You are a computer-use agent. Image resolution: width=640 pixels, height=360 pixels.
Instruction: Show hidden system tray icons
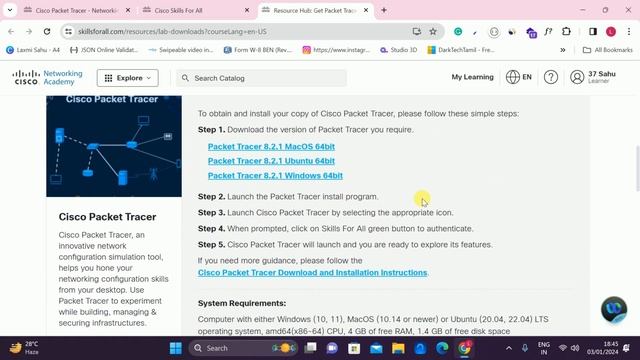coord(509,348)
